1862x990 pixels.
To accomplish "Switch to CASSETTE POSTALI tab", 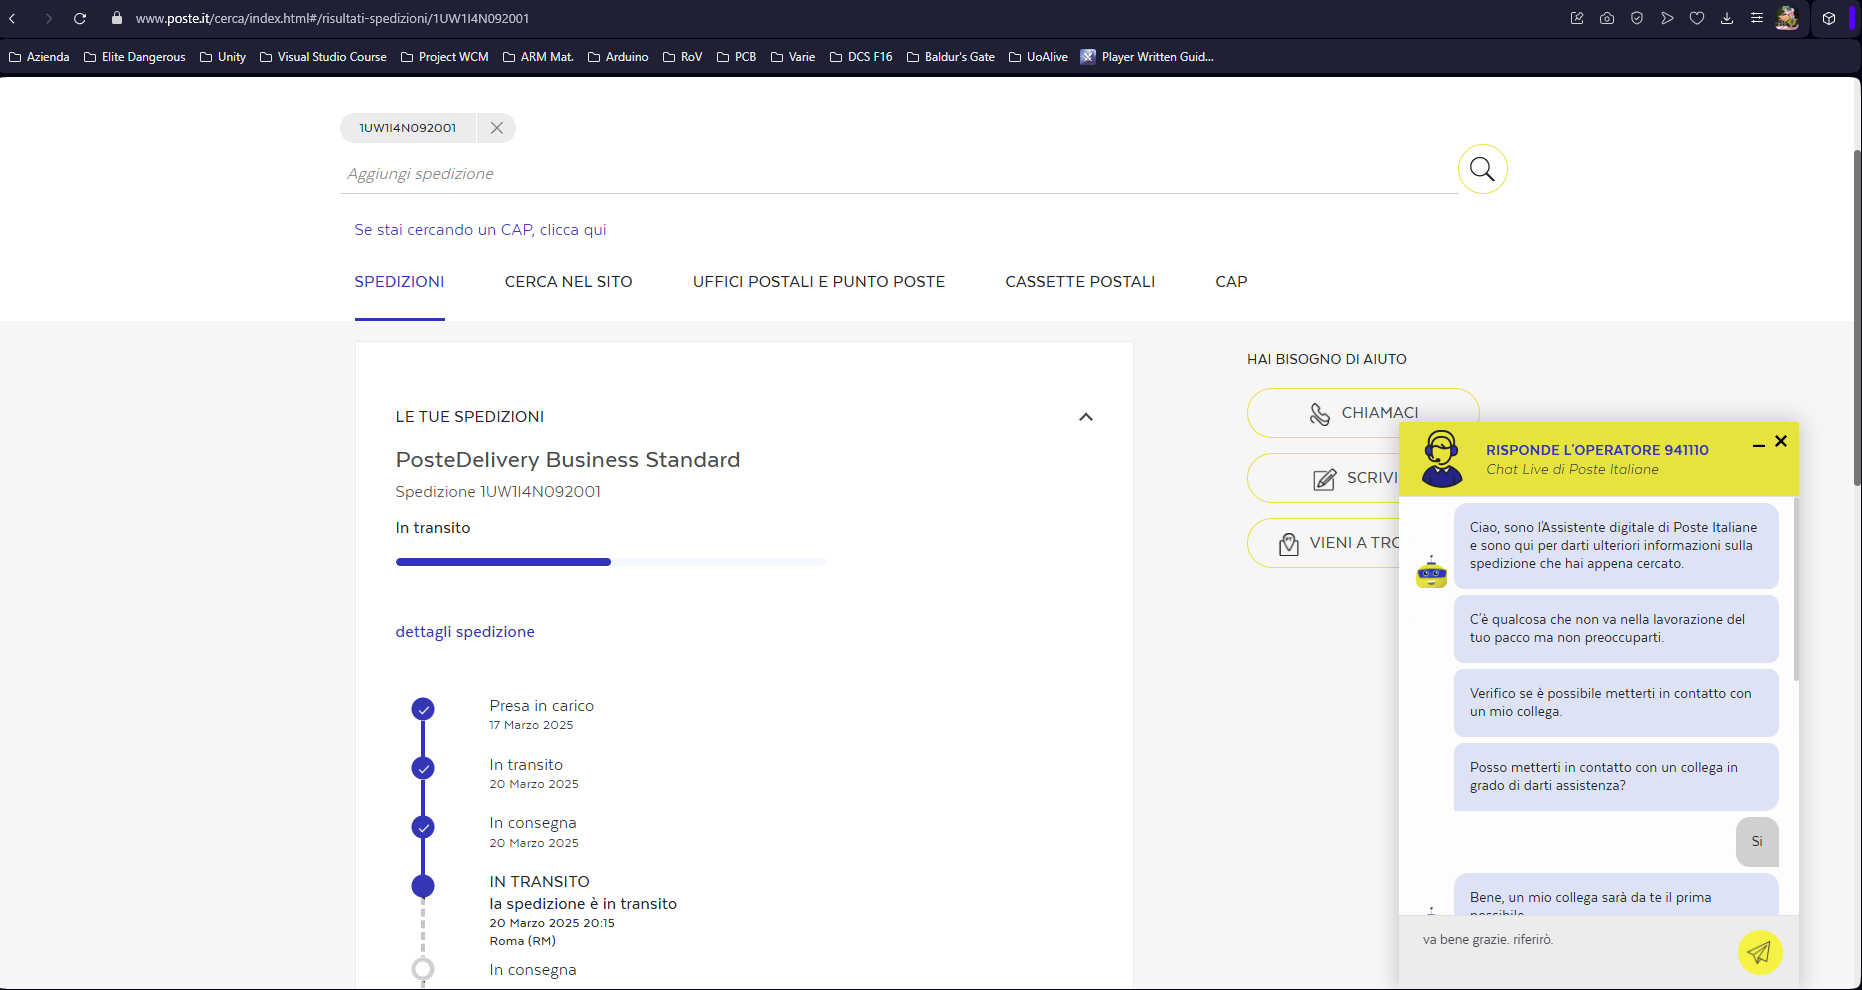I will click(x=1080, y=282).
